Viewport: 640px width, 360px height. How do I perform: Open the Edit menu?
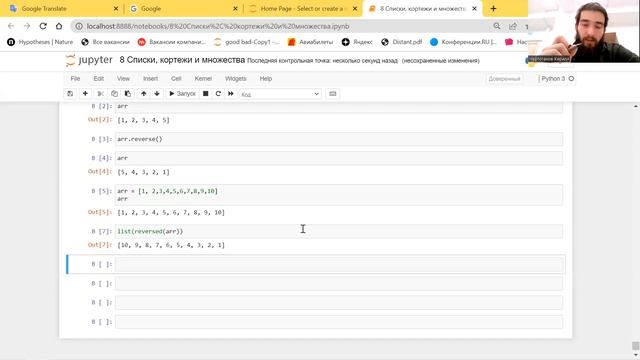point(98,79)
